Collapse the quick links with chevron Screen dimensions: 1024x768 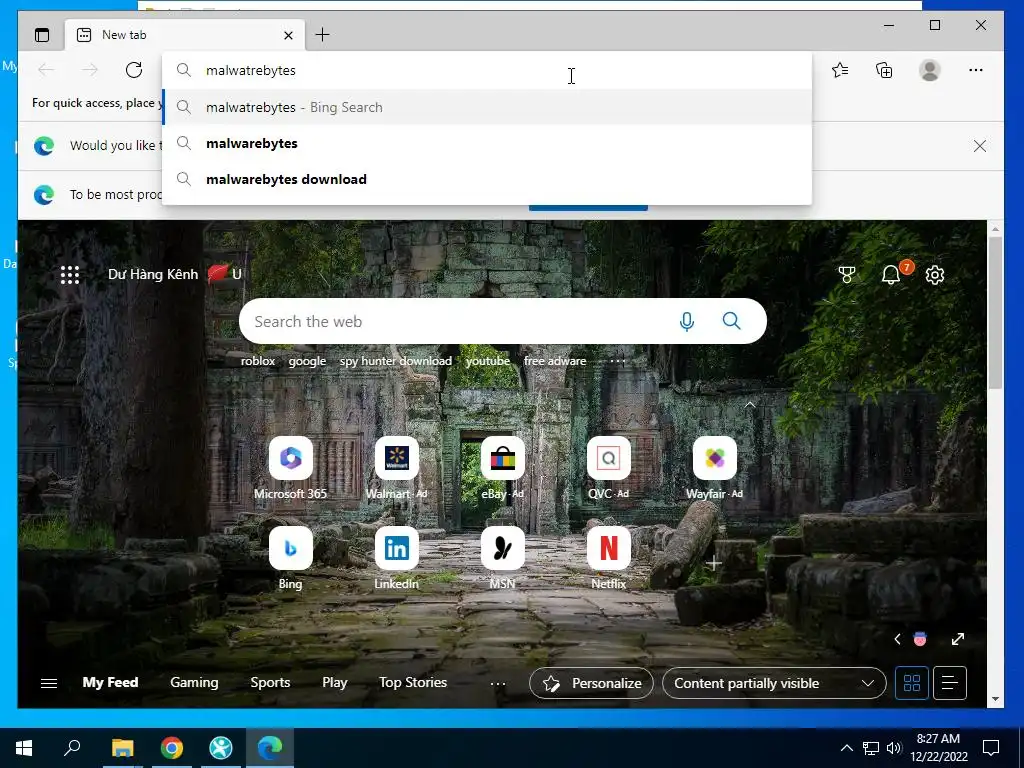pyautogui.click(x=750, y=405)
